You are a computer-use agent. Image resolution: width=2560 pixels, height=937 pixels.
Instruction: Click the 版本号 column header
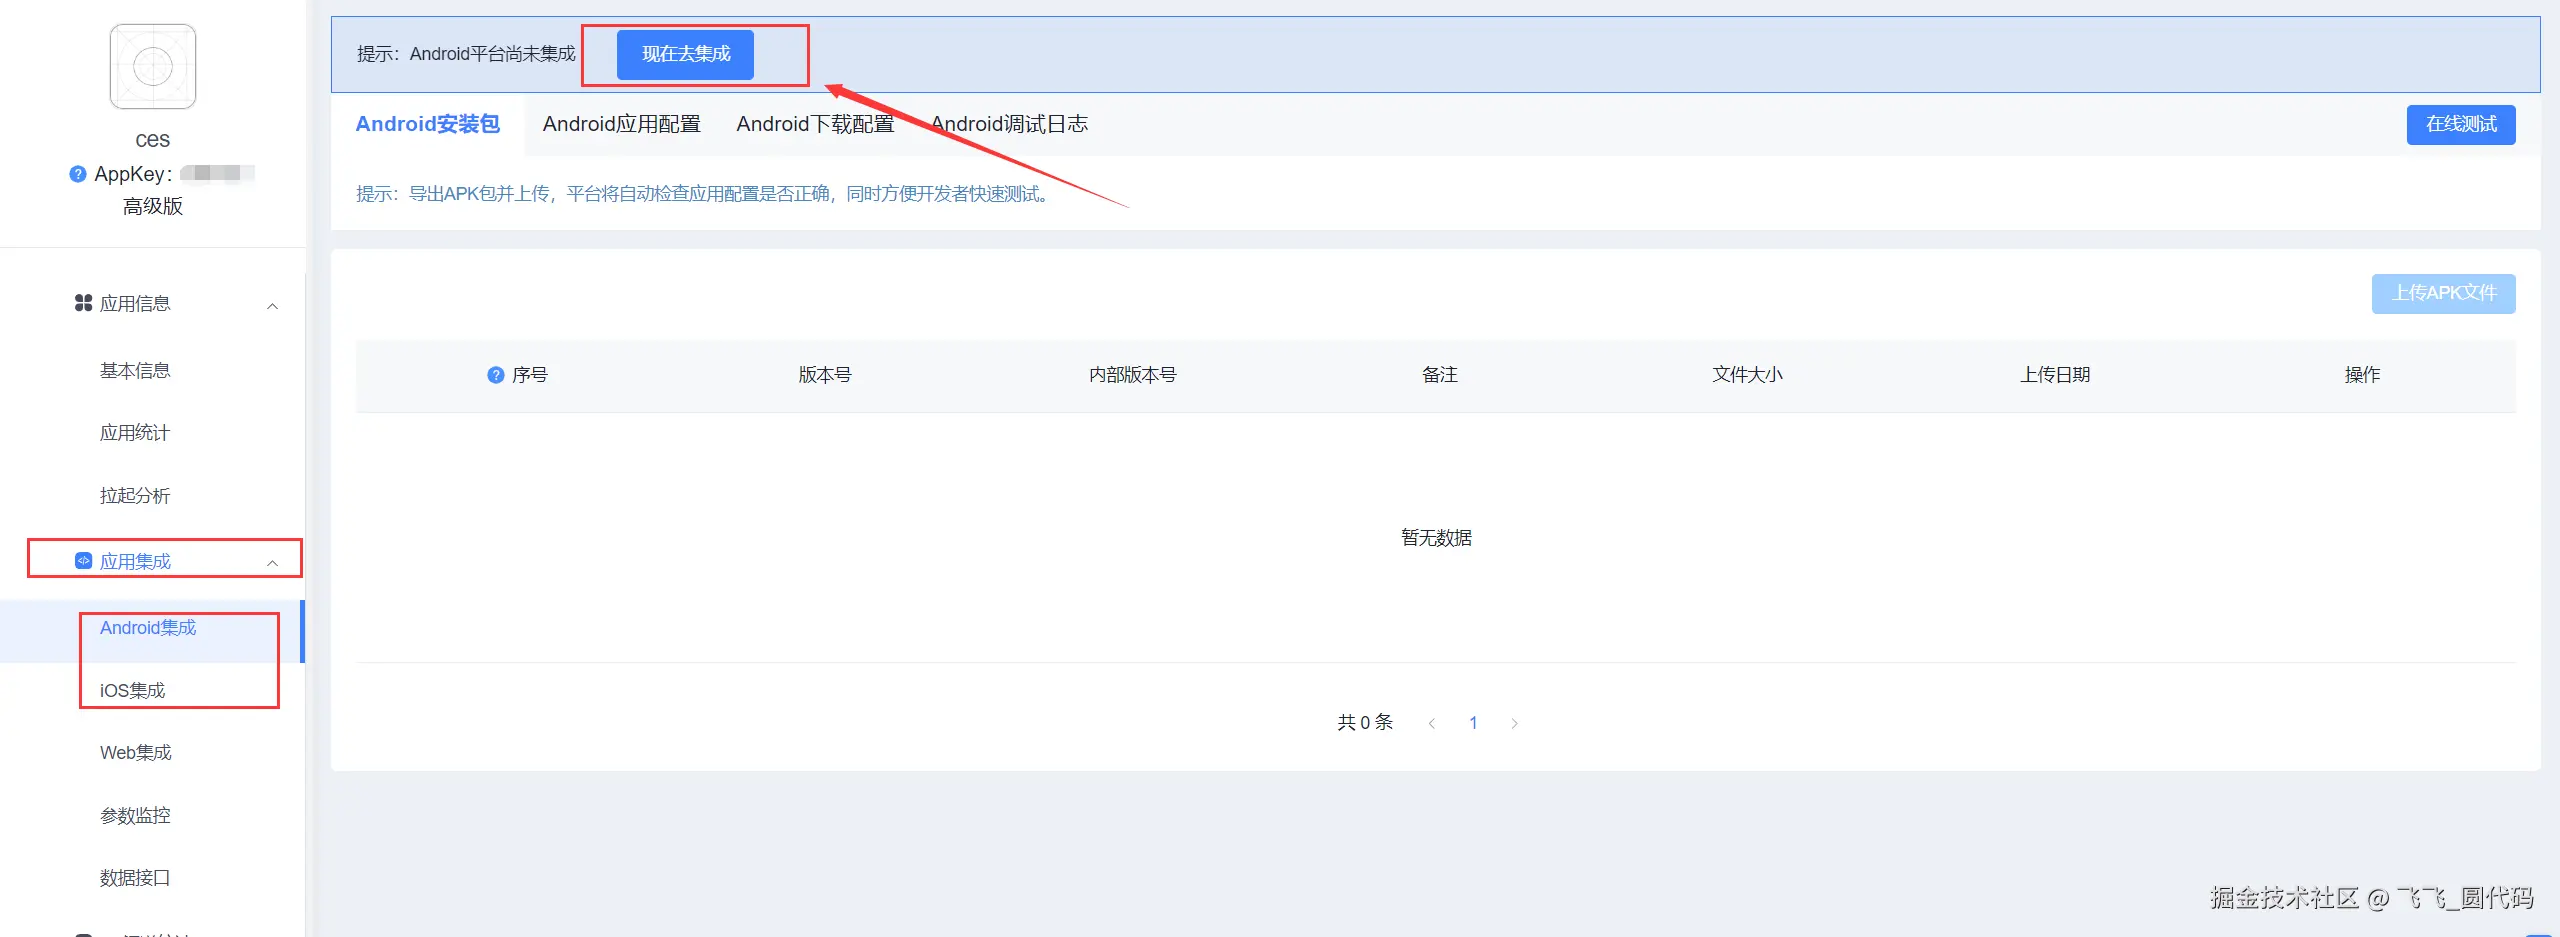click(825, 375)
